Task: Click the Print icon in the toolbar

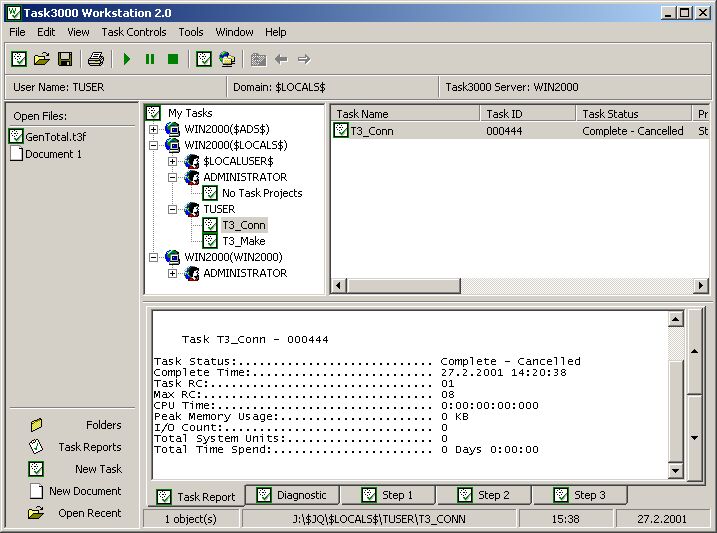Action: coord(95,59)
